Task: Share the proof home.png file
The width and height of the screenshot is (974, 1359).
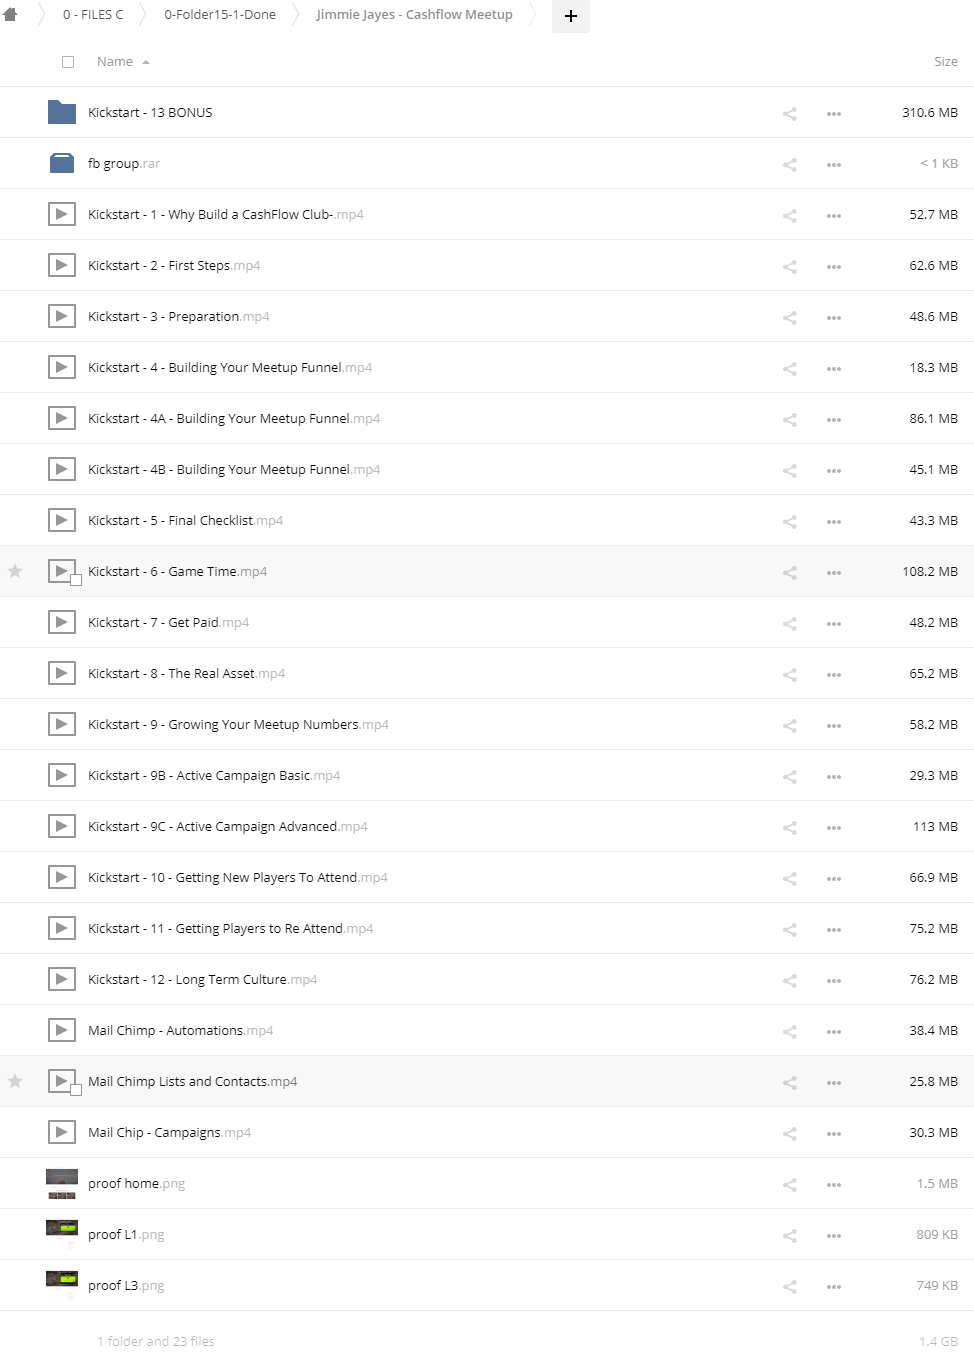Action: (x=790, y=1185)
